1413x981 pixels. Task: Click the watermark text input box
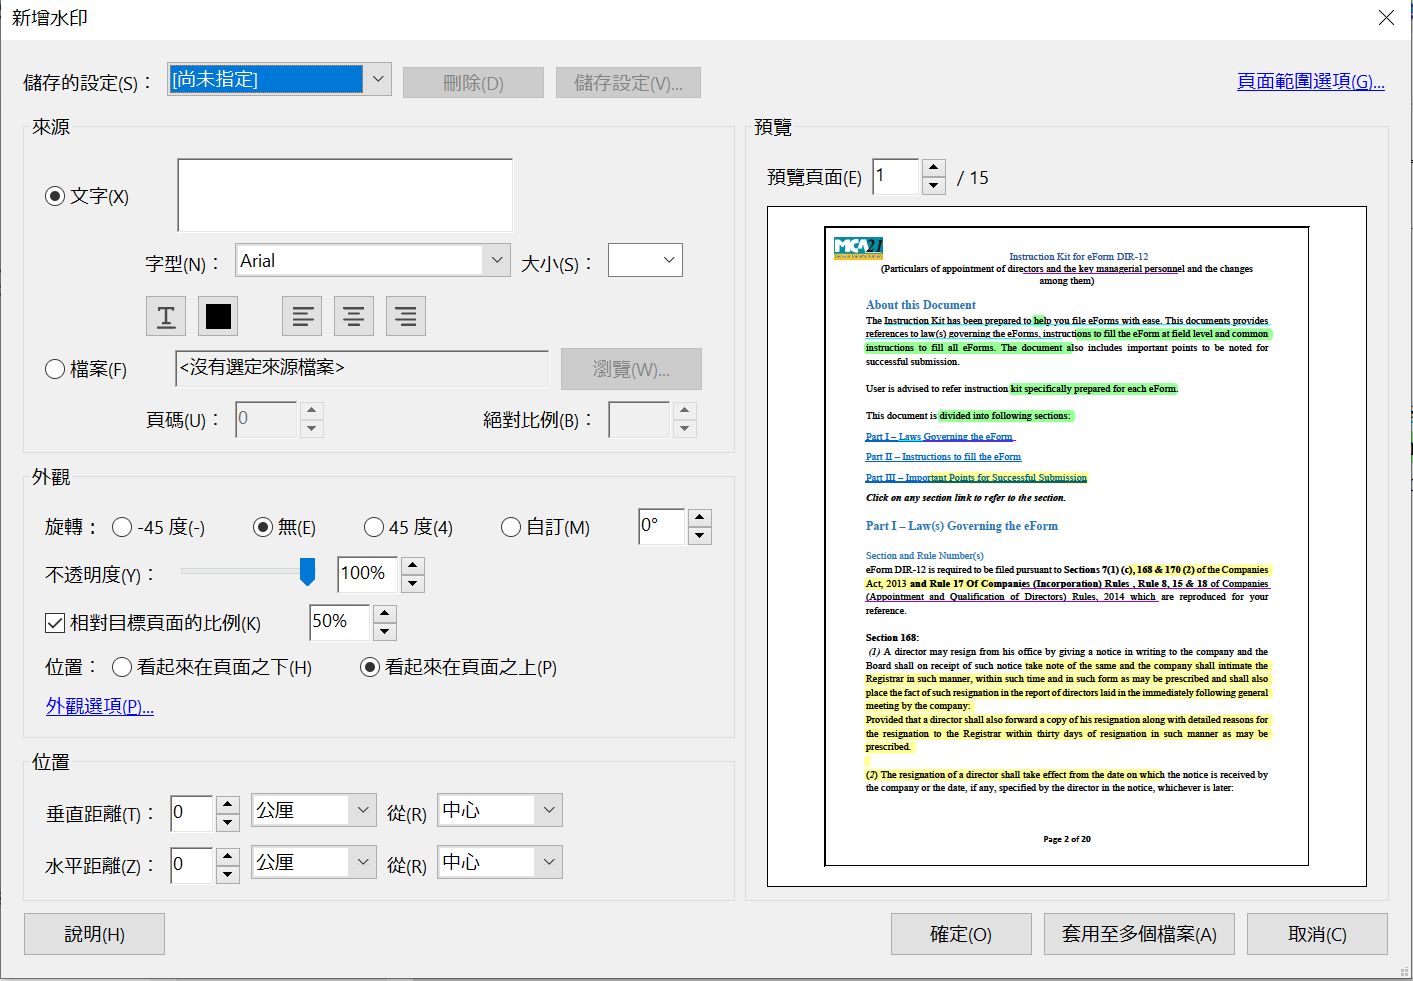click(344, 194)
